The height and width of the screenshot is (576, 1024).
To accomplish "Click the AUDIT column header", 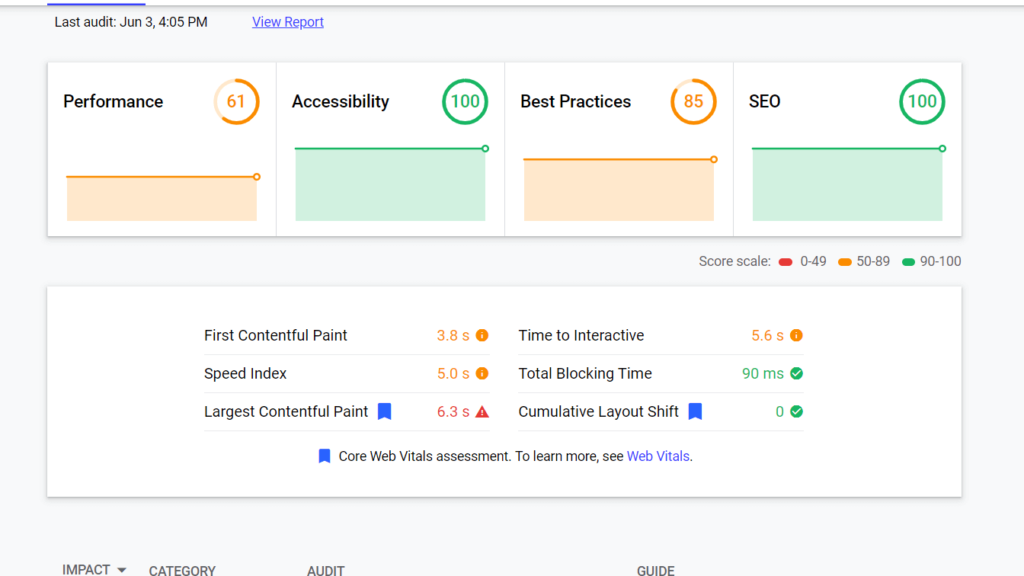I will pos(325,570).
